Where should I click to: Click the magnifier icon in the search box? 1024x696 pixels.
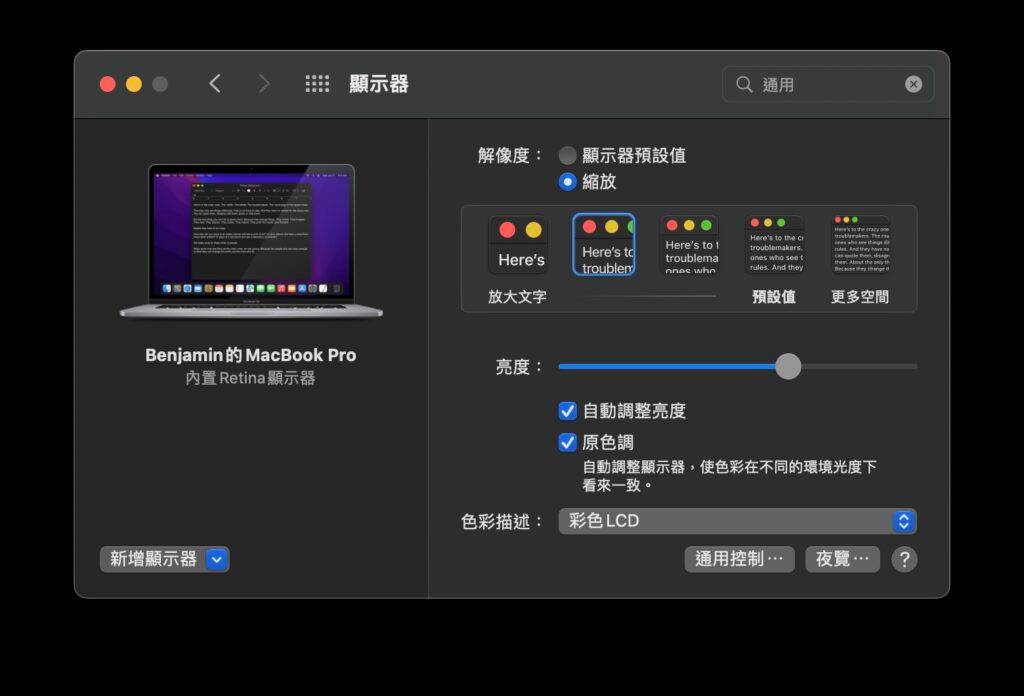point(744,84)
